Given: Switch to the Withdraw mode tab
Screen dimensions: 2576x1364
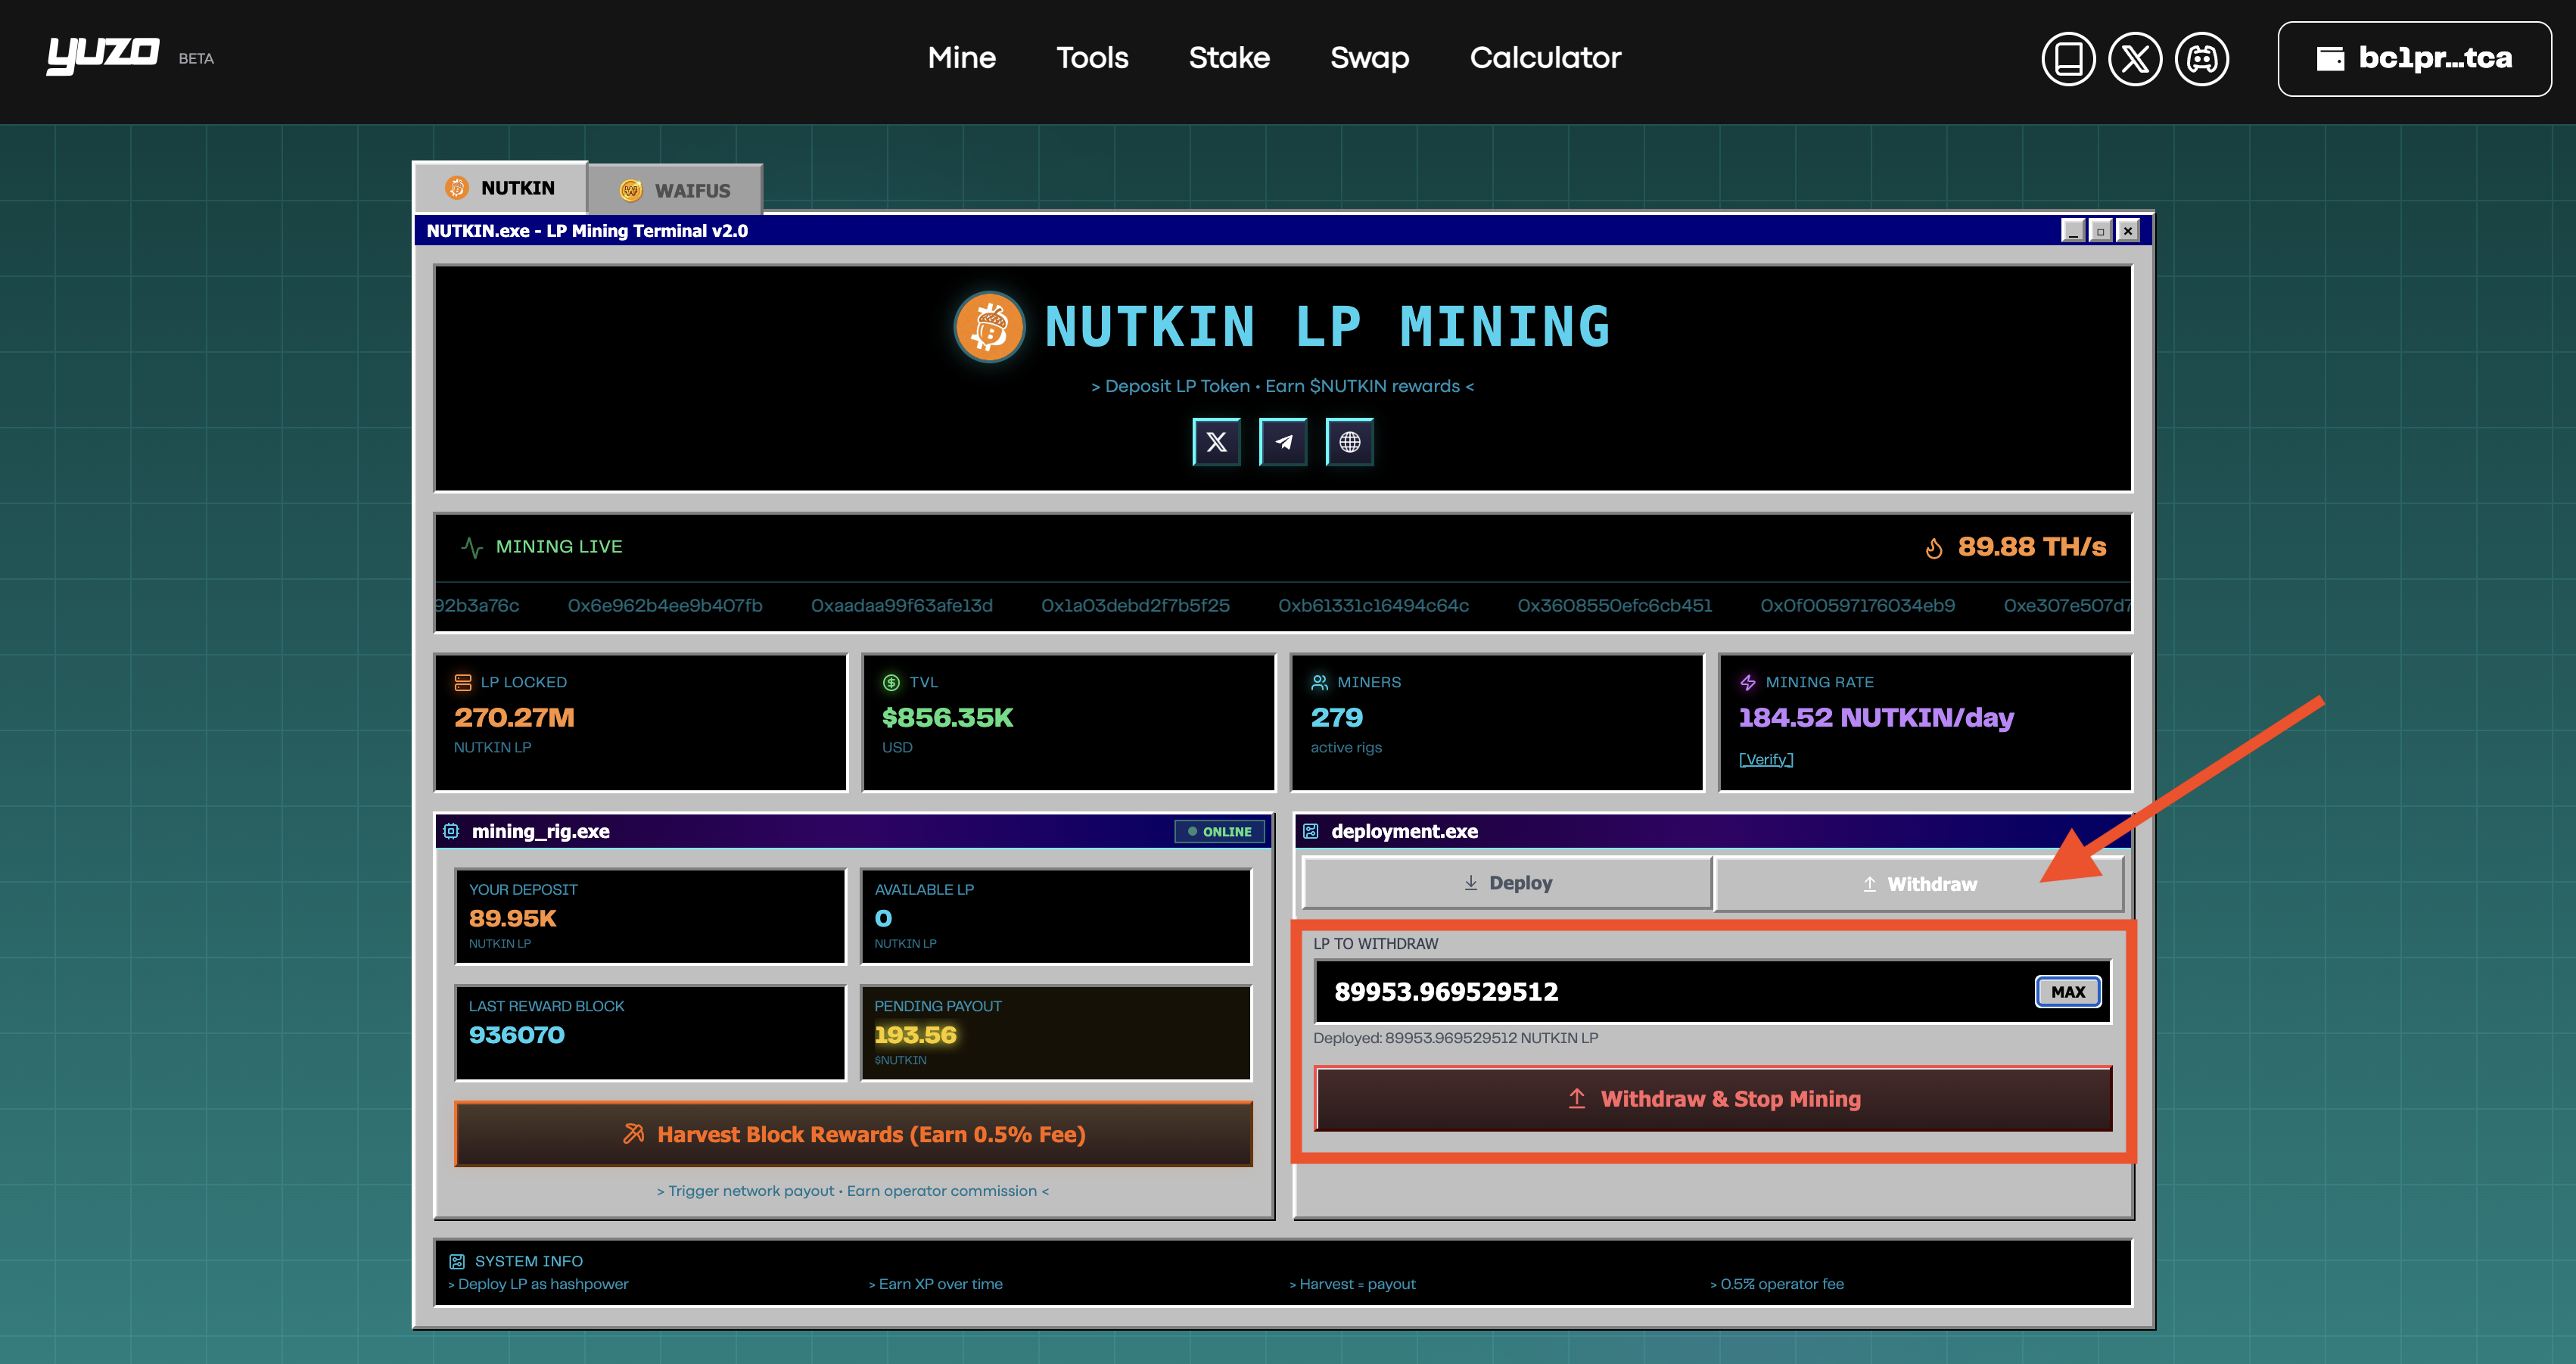Looking at the screenshot, I should click(x=1919, y=884).
